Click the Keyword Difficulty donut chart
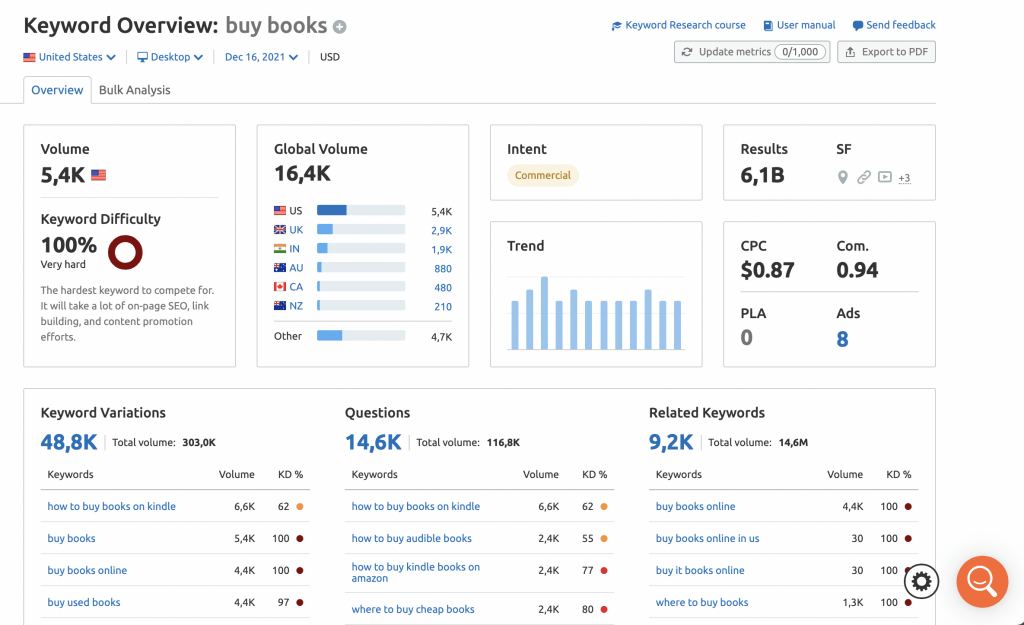Image resolution: width=1024 pixels, height=625 pixels. (x=125, y=252)
